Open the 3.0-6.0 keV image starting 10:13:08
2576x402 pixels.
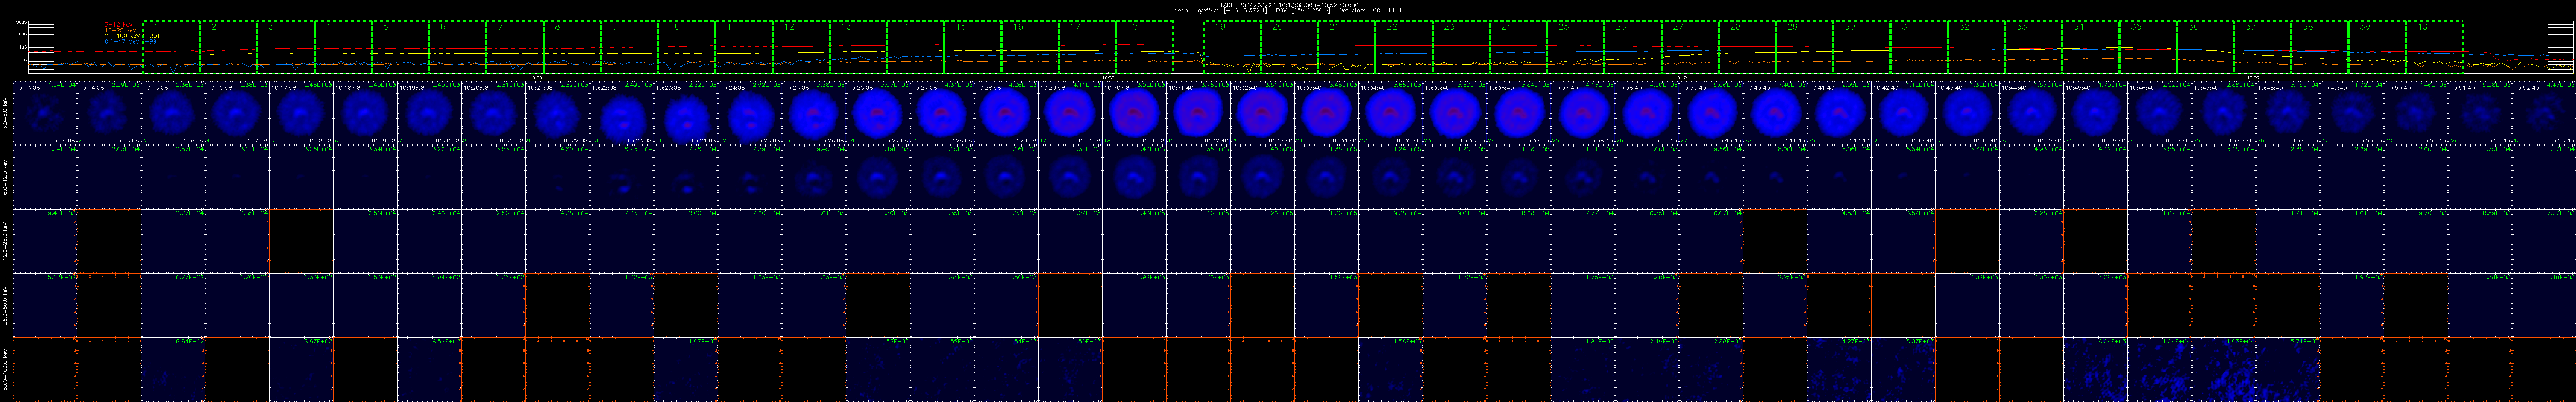pyautogui.click(x=45, y=113)
